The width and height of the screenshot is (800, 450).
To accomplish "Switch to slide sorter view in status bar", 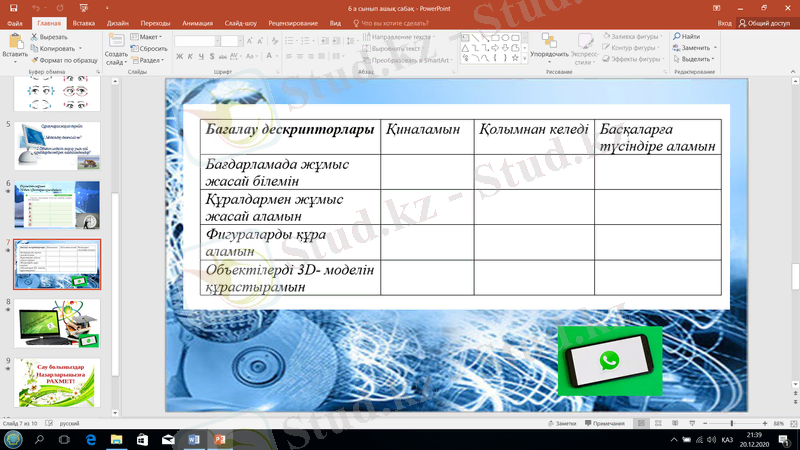I will [660, 424].
